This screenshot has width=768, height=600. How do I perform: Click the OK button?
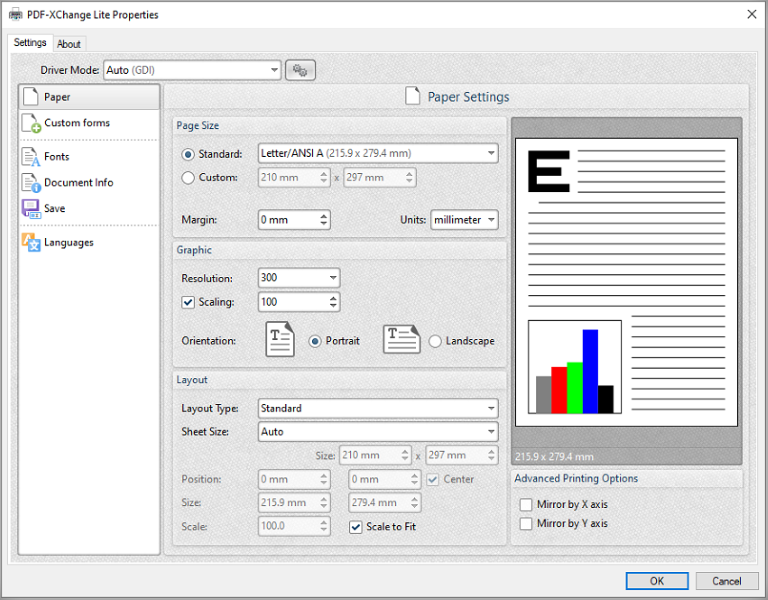pos(657,581)
